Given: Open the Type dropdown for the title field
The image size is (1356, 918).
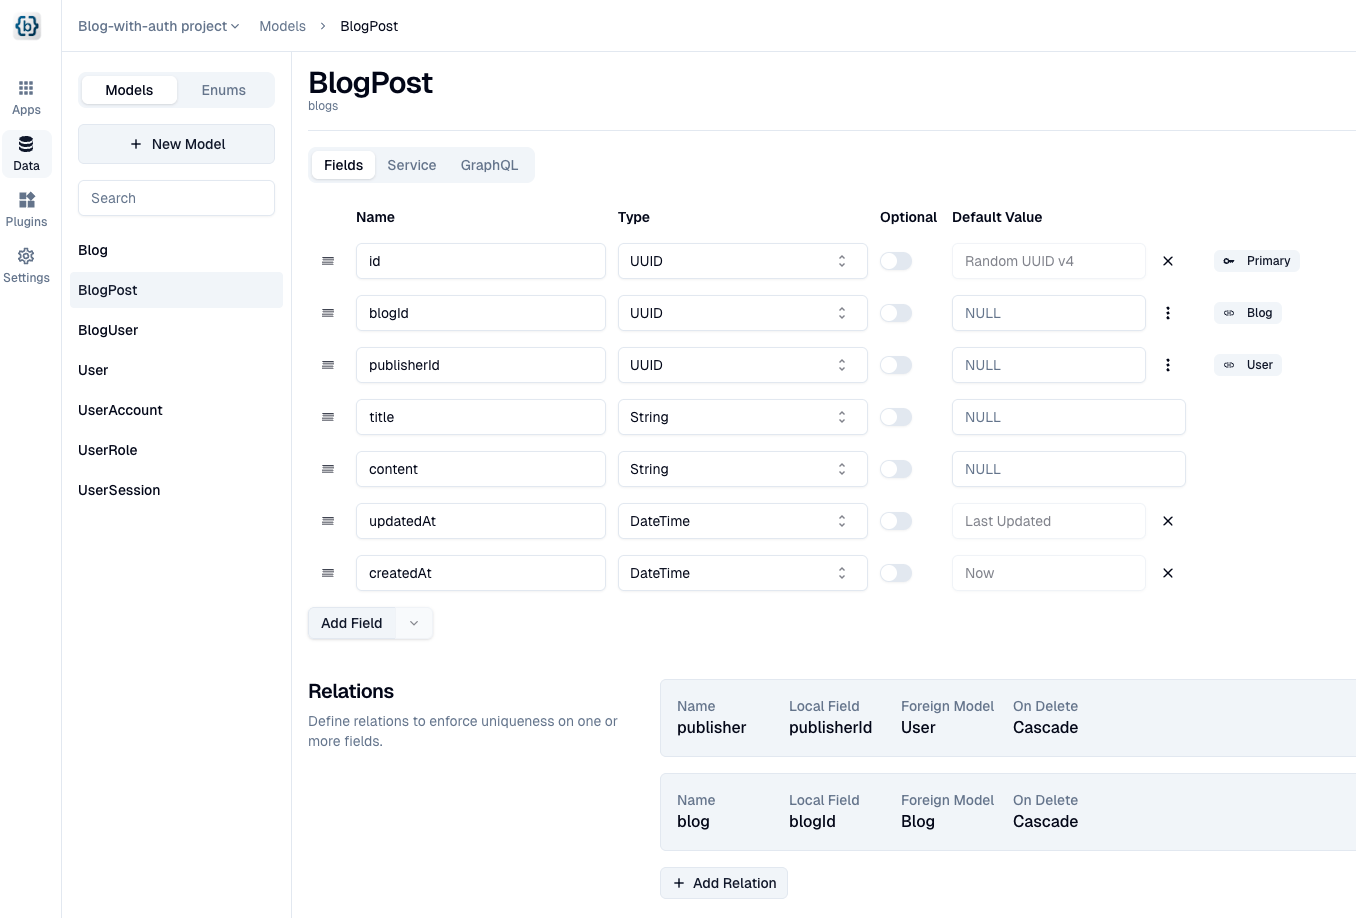Looking at the screenshot, I should tap(742, 417).
